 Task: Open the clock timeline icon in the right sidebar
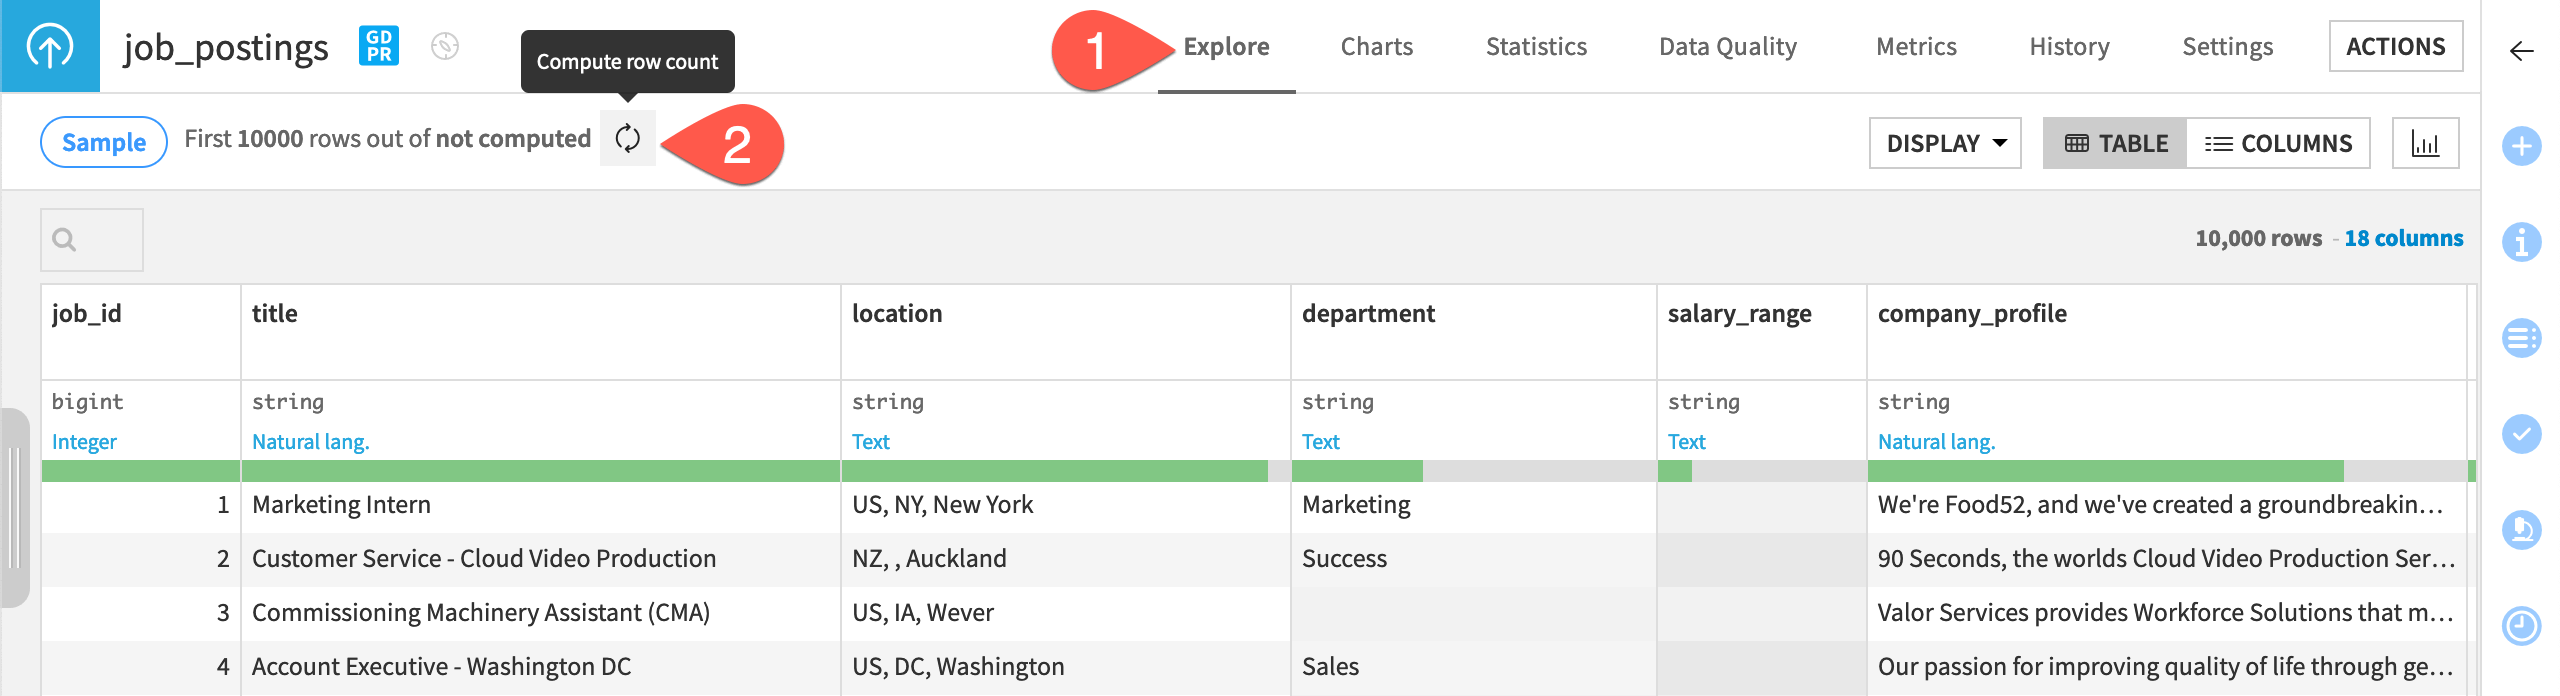coord(2521,625)
